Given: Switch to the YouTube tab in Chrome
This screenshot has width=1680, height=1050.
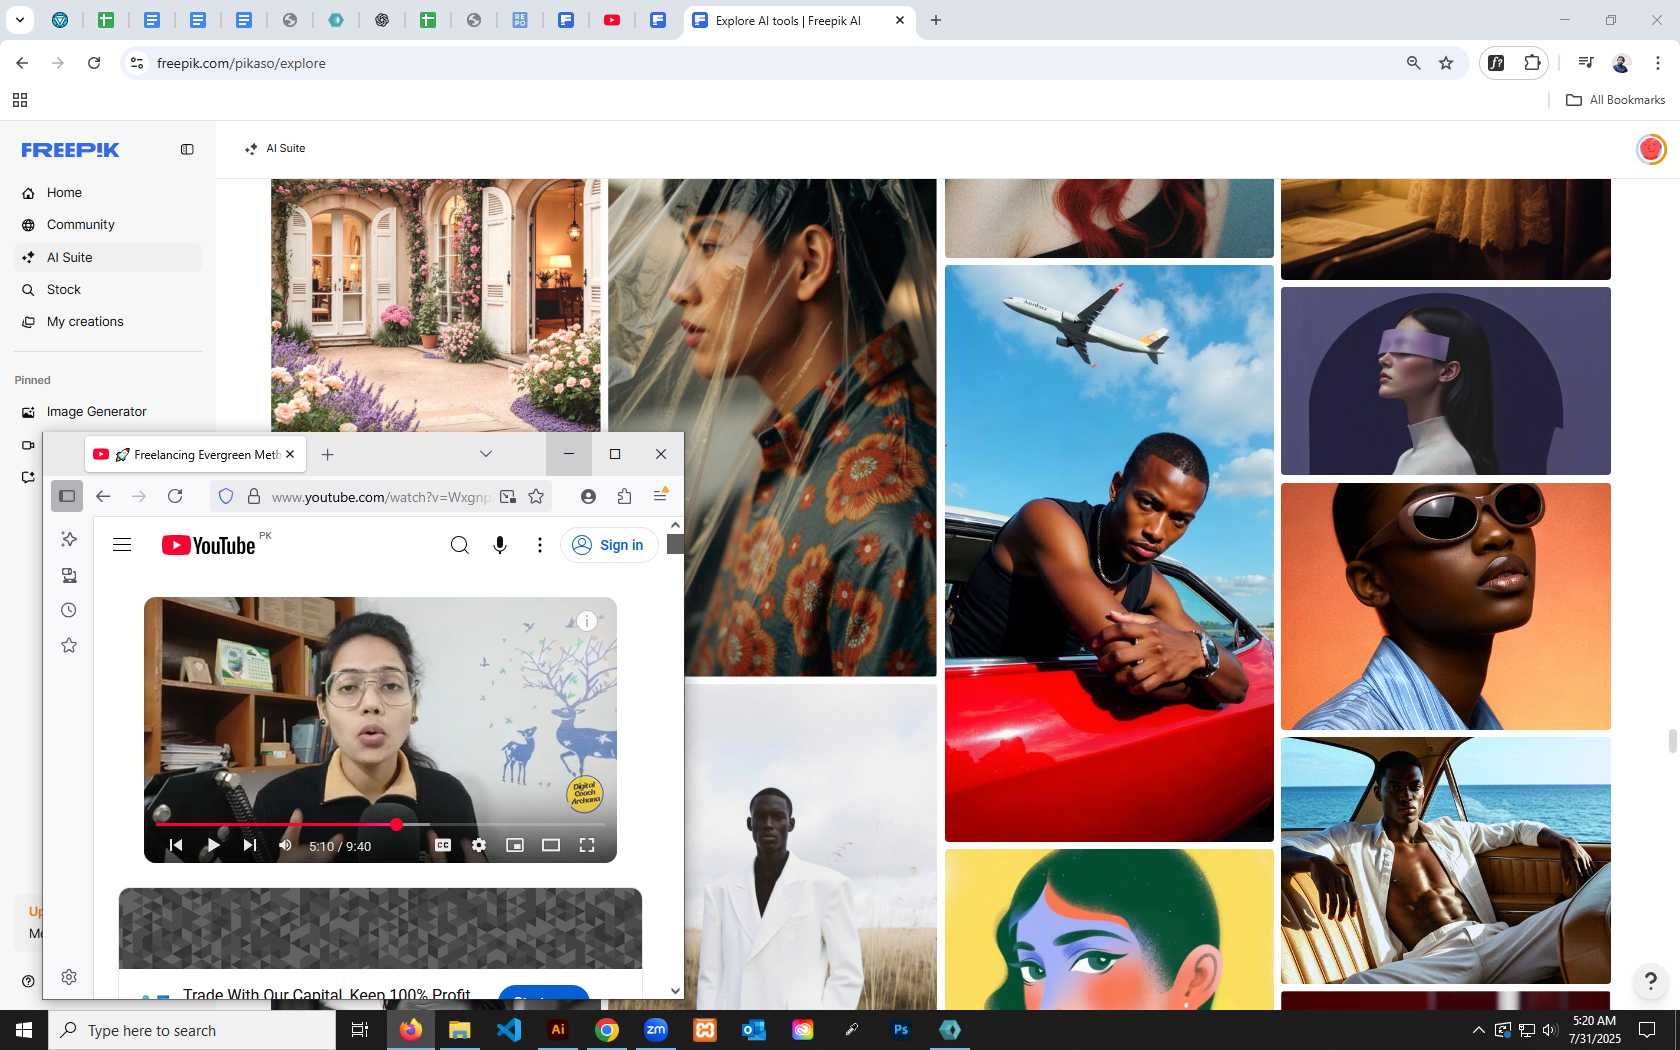Looking at the screenshot, I should click(x=612, y=20).
